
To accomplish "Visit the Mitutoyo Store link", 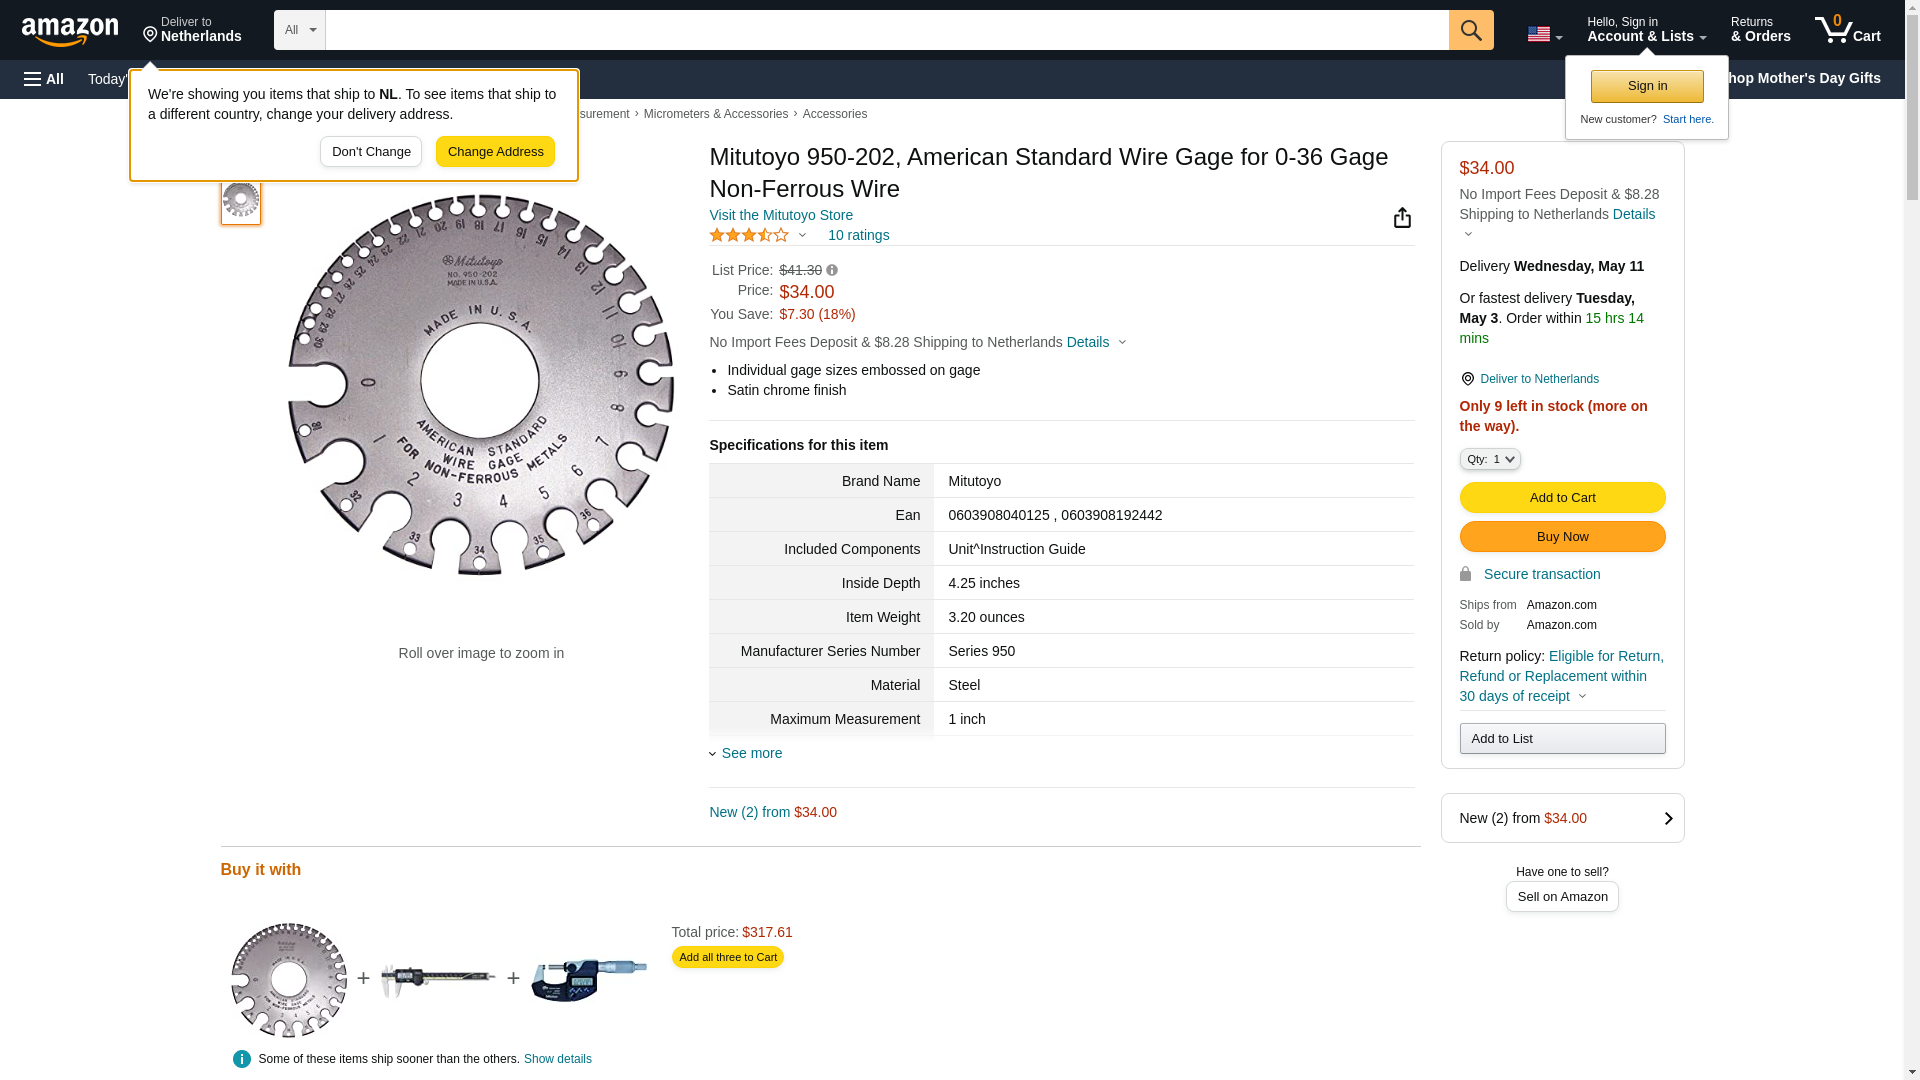I will pos(781,215).
